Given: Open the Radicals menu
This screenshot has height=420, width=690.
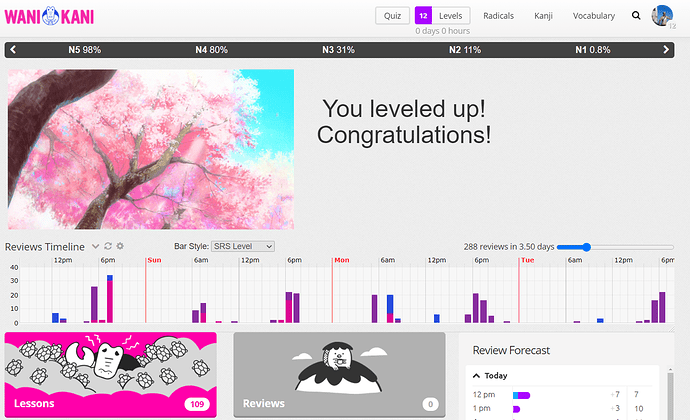Looking at the screenshot, I should coord(498,16).
